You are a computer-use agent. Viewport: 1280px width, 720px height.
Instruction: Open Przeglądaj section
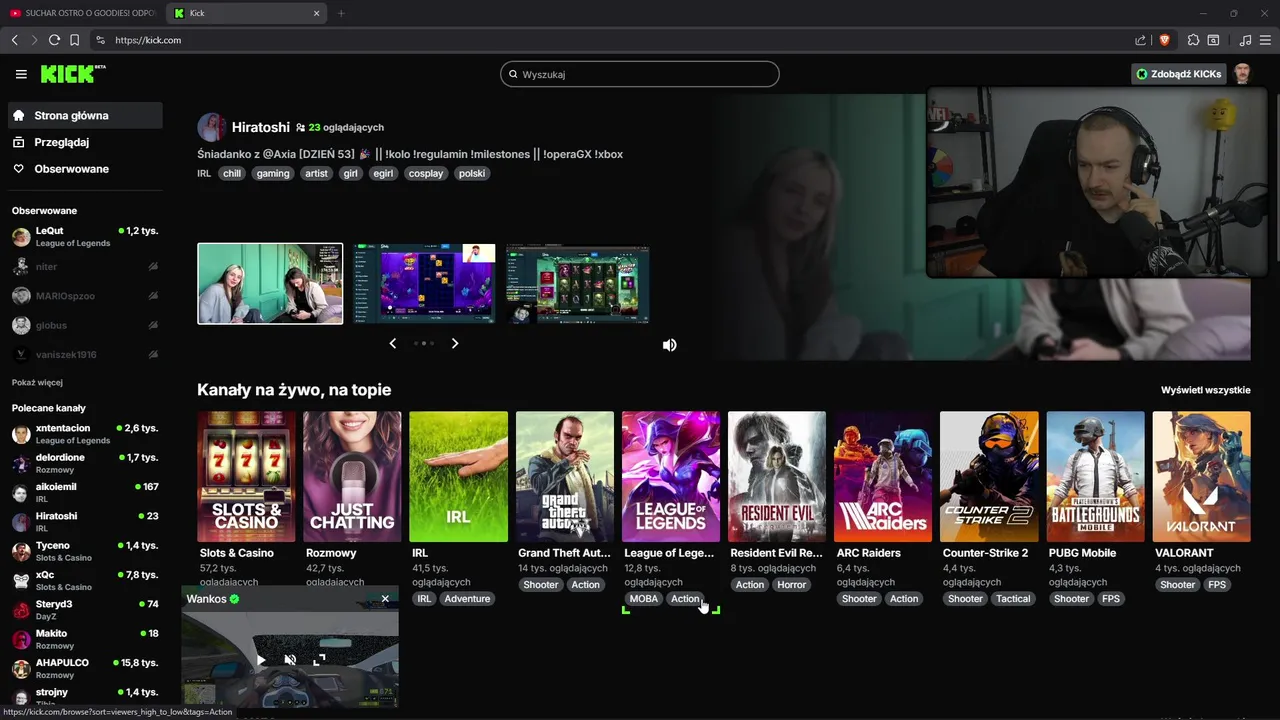(84, 142)
